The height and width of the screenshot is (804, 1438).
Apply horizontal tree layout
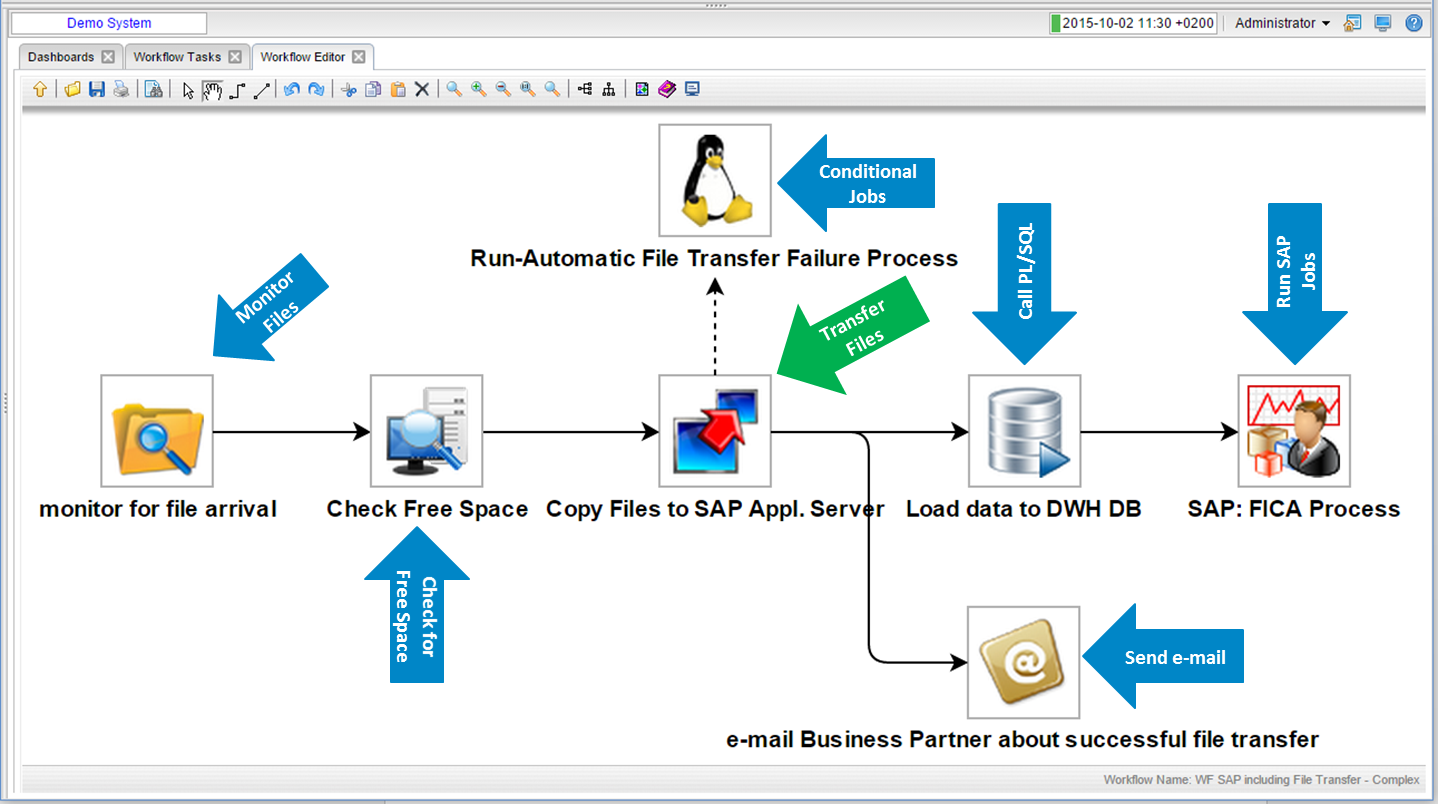(584, 90)
